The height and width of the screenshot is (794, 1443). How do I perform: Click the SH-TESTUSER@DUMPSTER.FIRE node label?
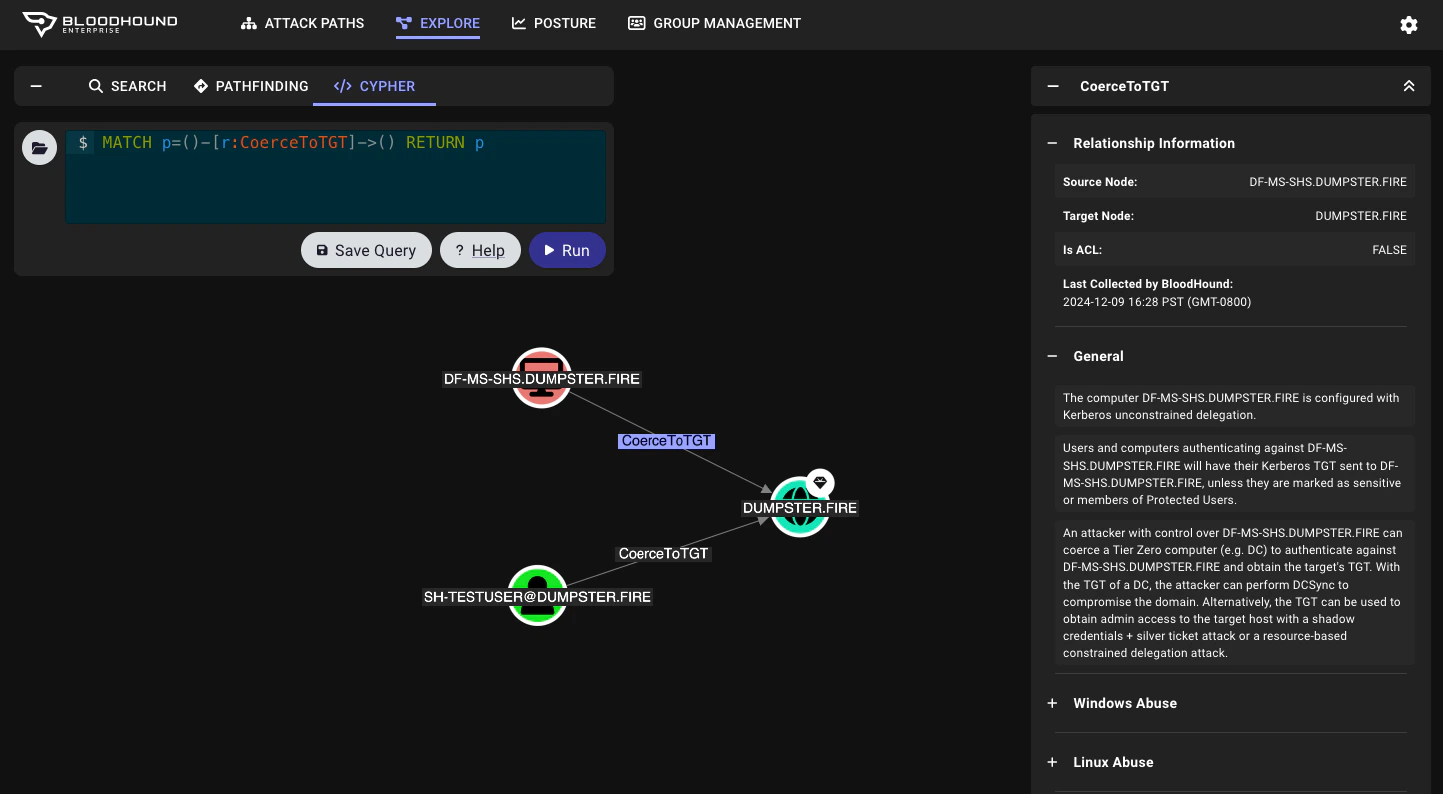point(537,597)
